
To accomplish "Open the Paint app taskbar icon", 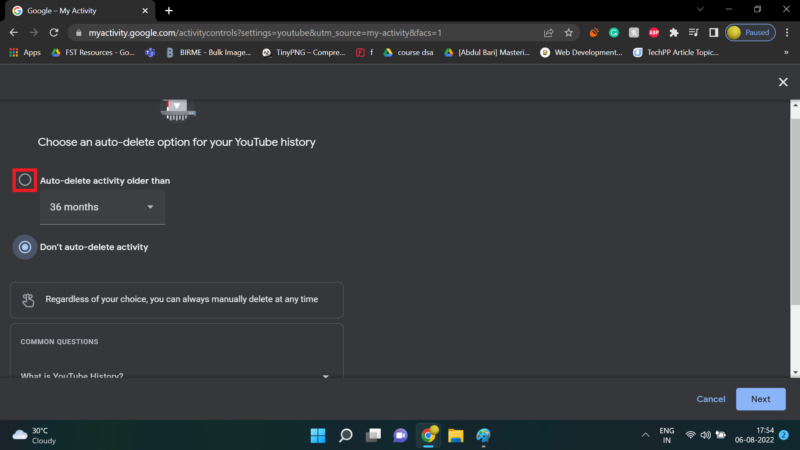I will point(483,435).
